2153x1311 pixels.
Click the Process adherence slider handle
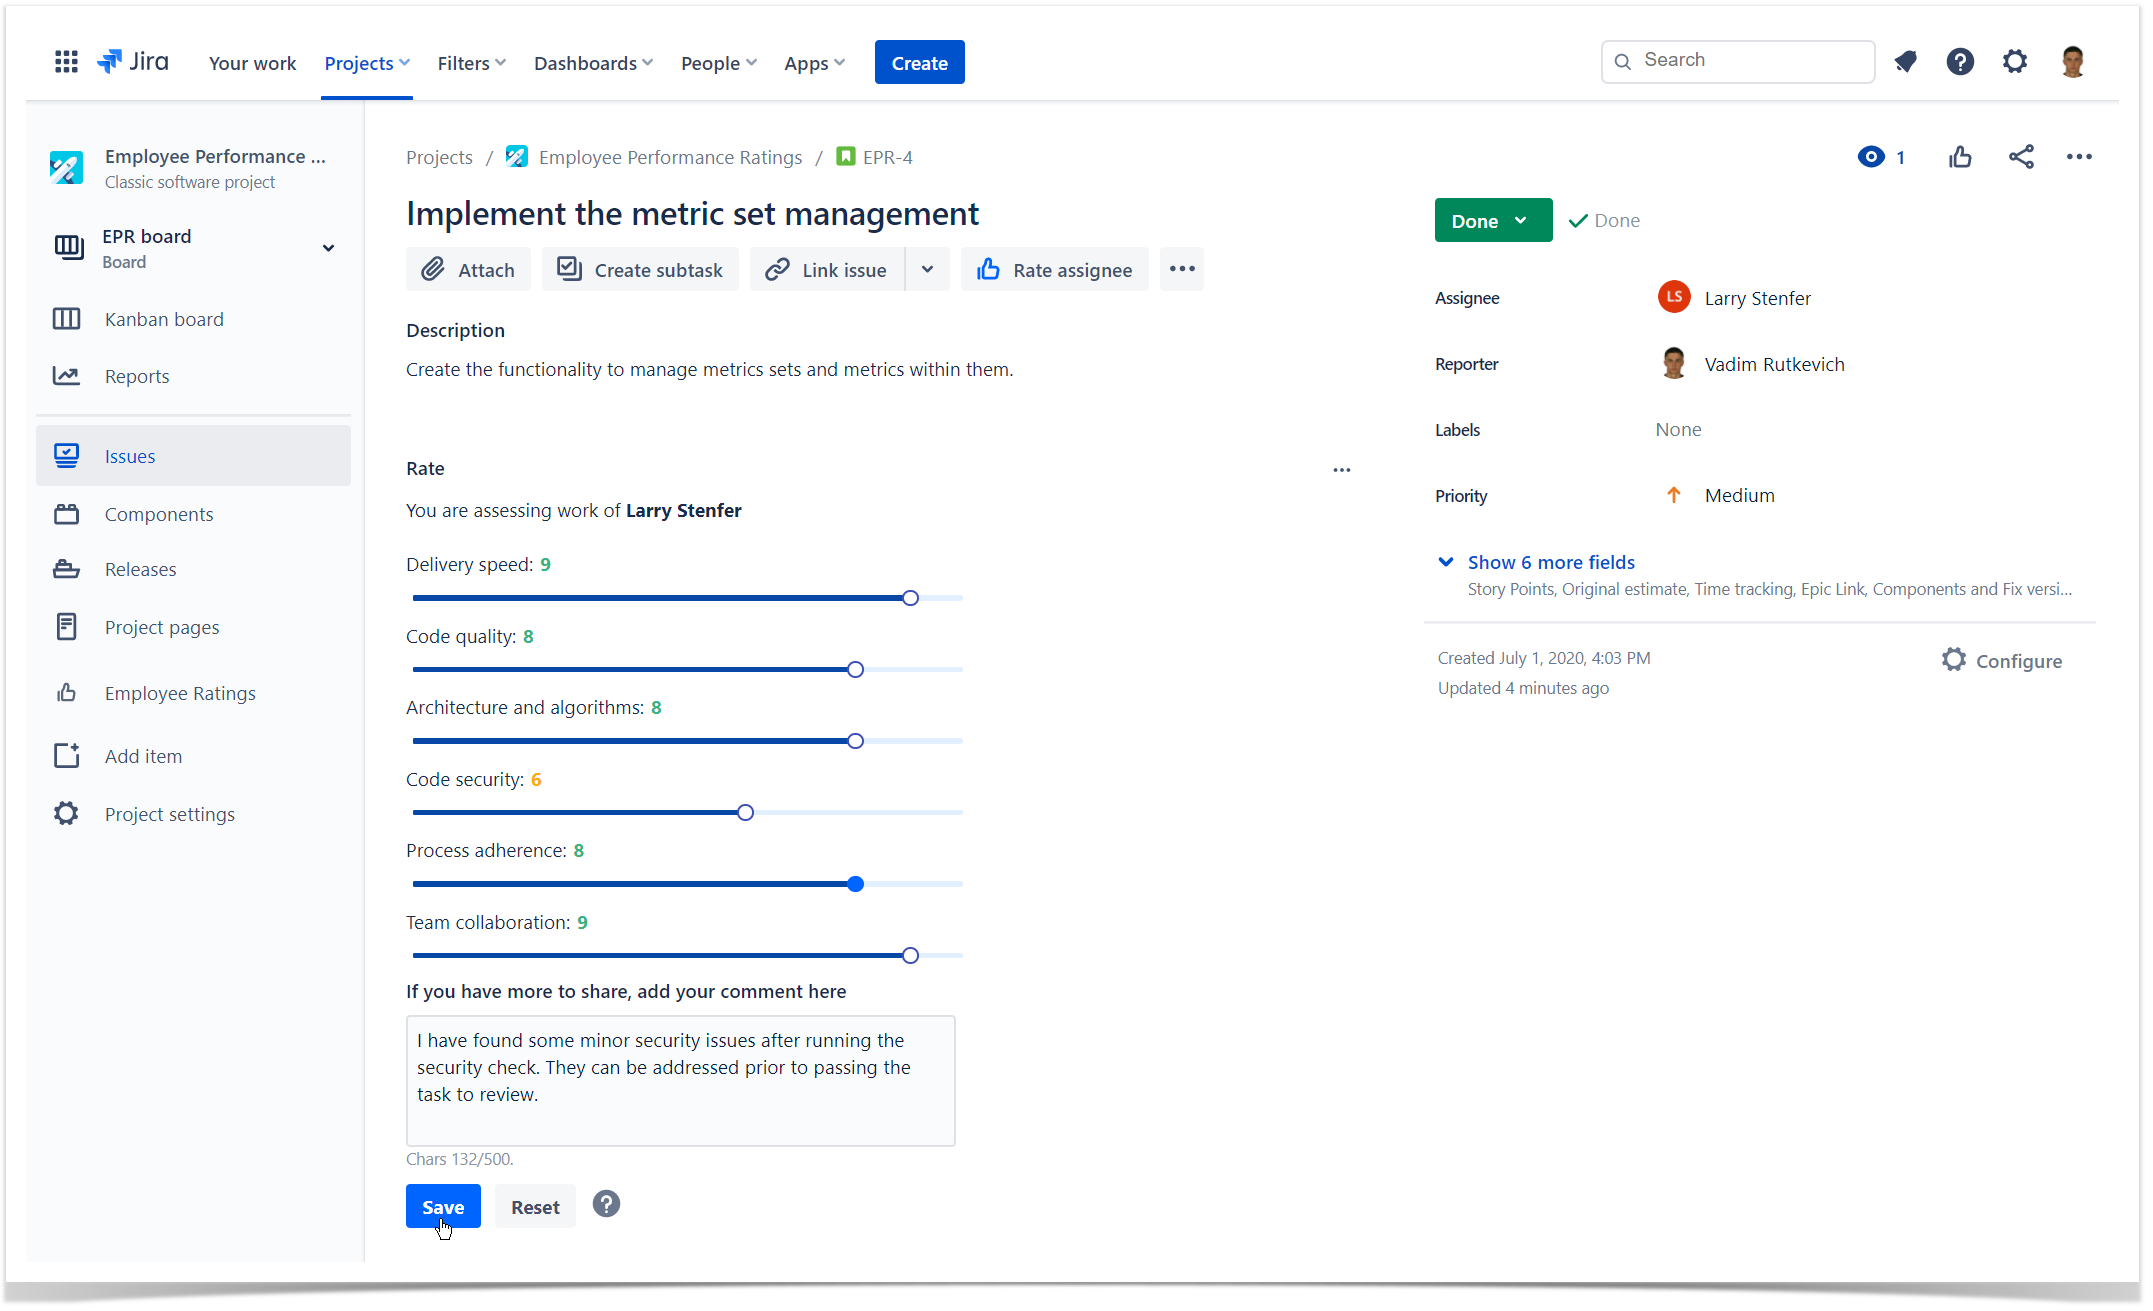[x=855, y=884]
